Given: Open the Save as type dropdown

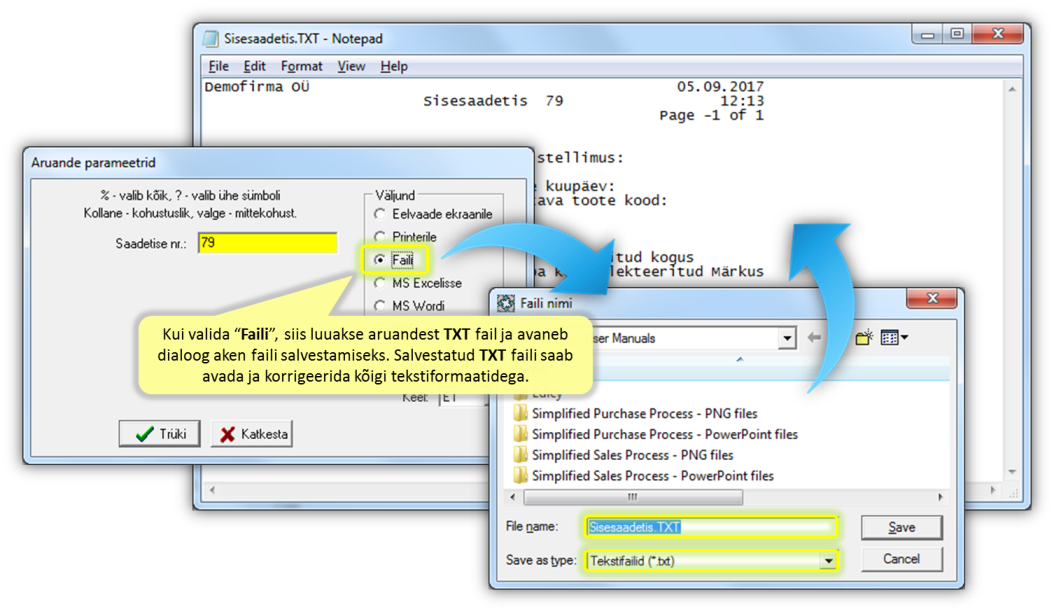Looking at the screenshot, I should [829, 561].
